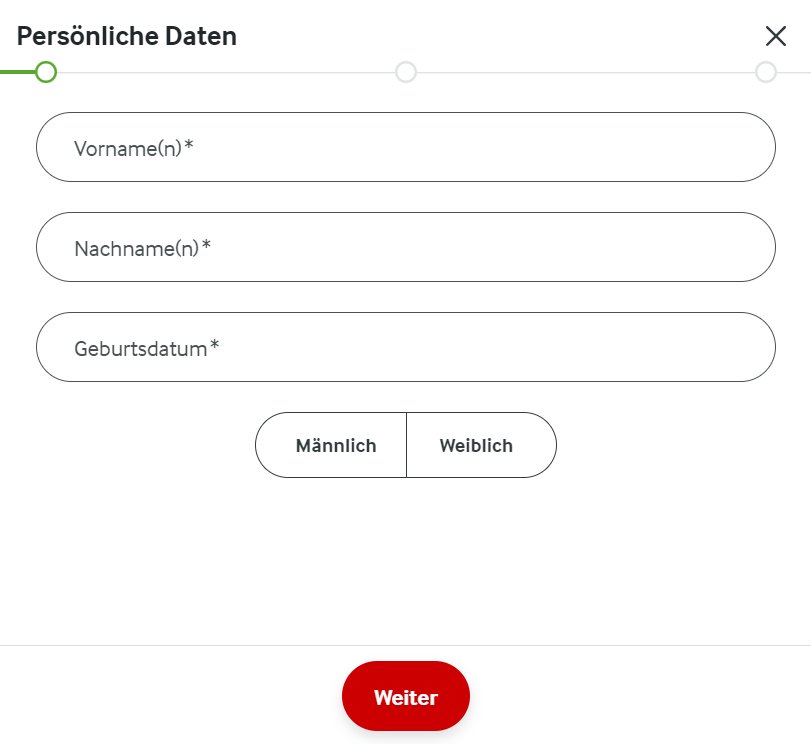This screenshot has width=811, height=744.
Task: Click the required asterisk beside Nachname(n)
Action: click(x=207, y=246)
